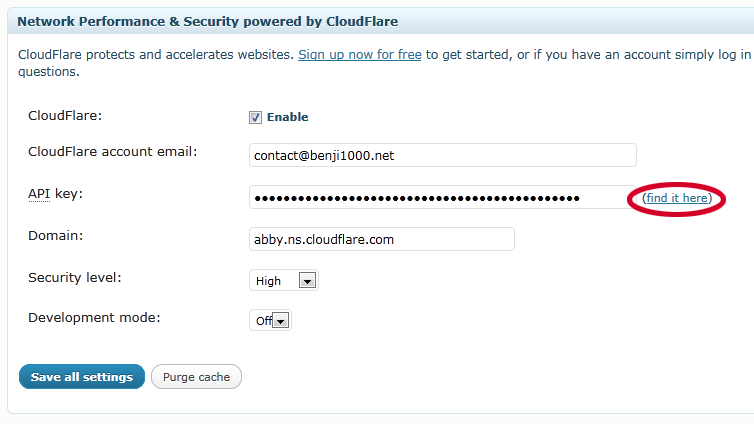
Task: Click inside the masked API key field
Action: click(x=443, y=198)
